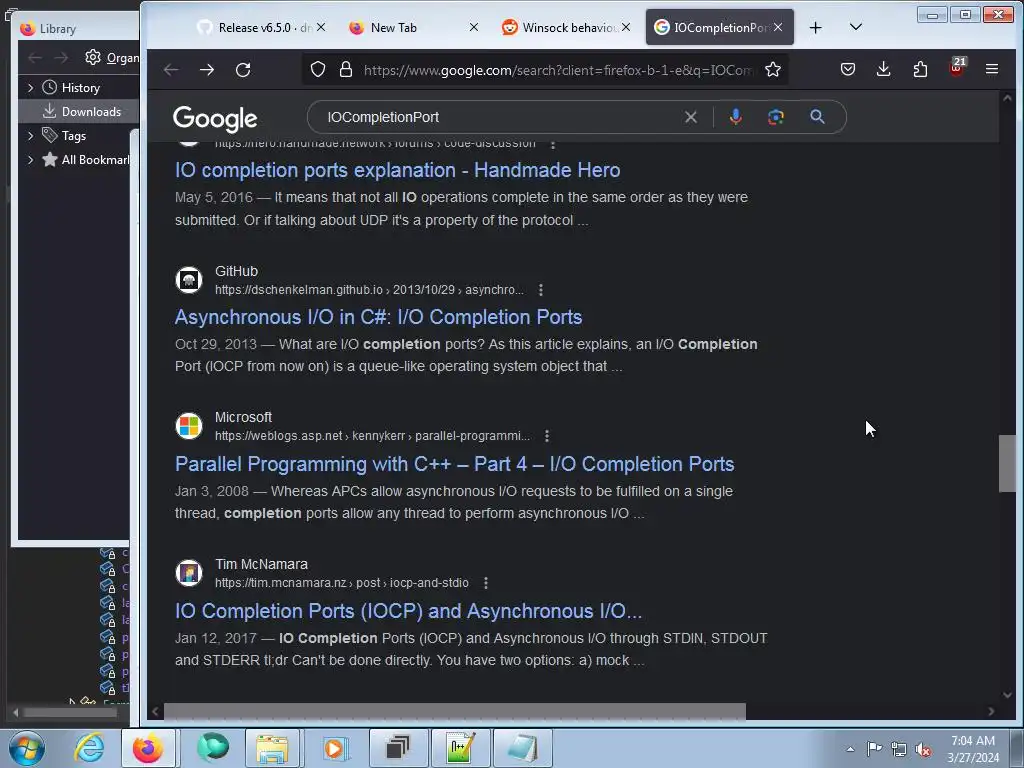
Task: Close the Winsock behaviour tab
Action: pos(626,27)
